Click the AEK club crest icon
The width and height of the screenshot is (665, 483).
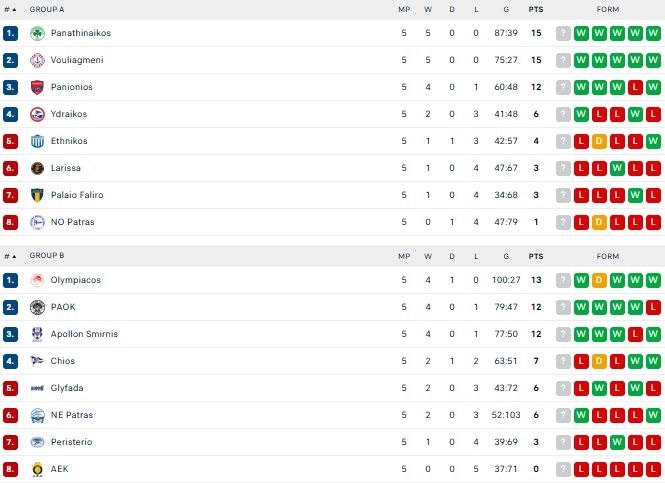pyautogui.click(x=38, y=469)
